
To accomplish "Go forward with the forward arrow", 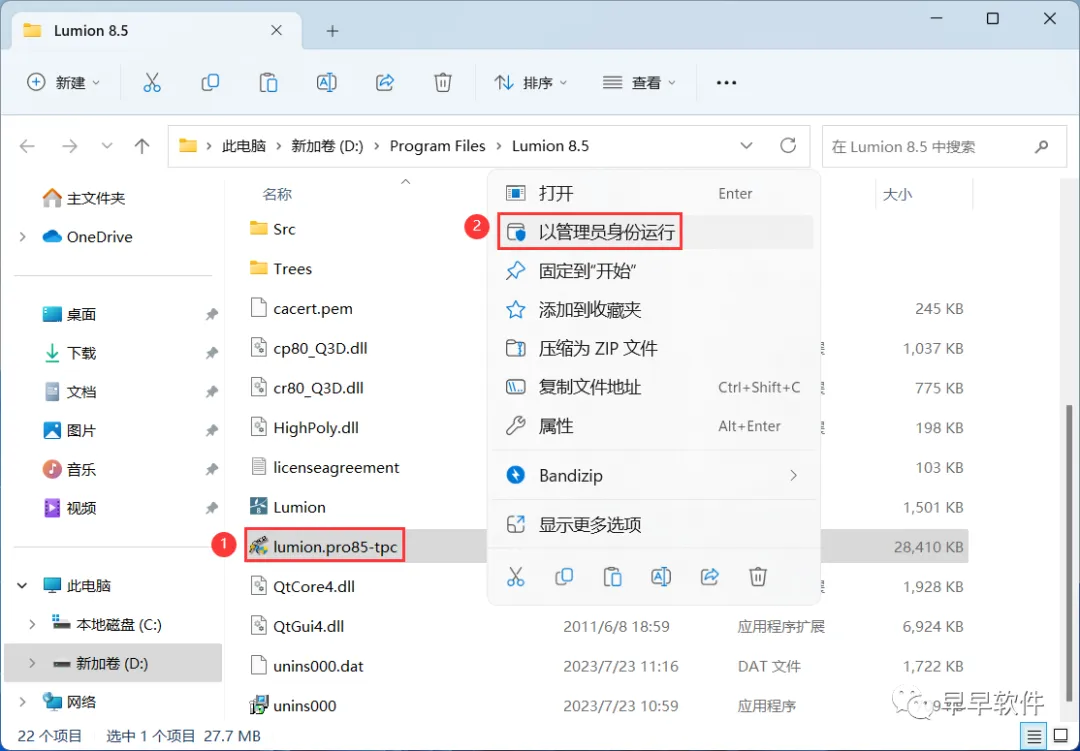I will tap(70, 146).
